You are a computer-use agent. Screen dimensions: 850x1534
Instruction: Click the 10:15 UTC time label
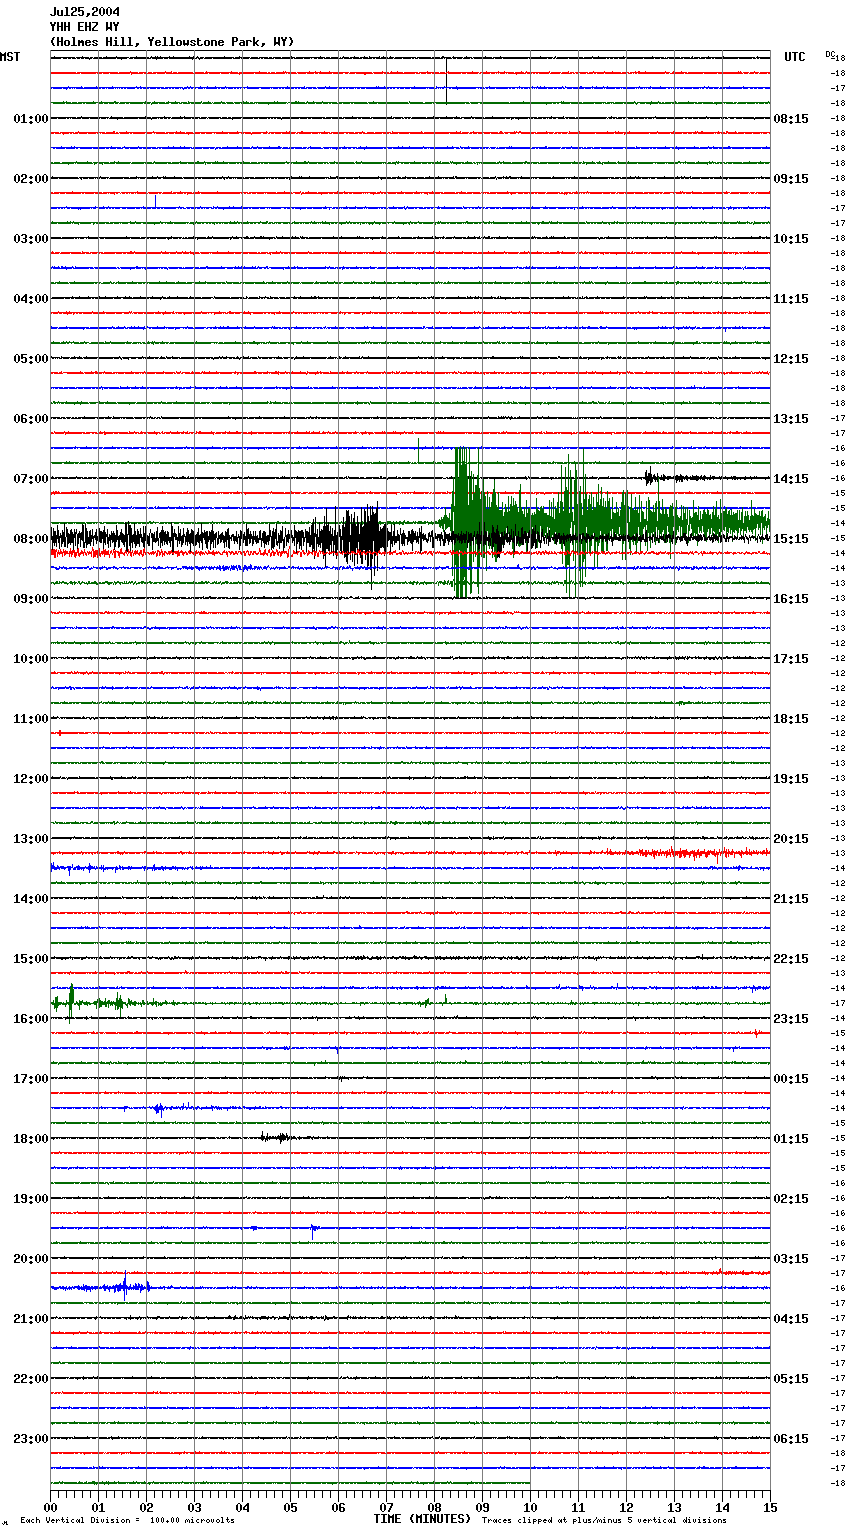(791, 239)
